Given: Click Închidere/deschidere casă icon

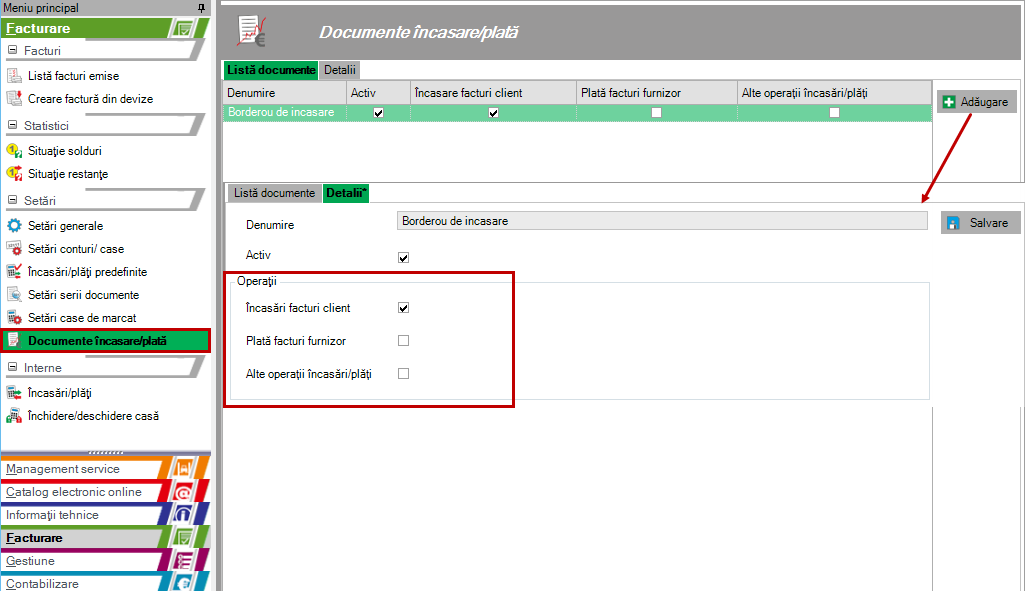Looking at the screenshot, I should tap(14, 416).
